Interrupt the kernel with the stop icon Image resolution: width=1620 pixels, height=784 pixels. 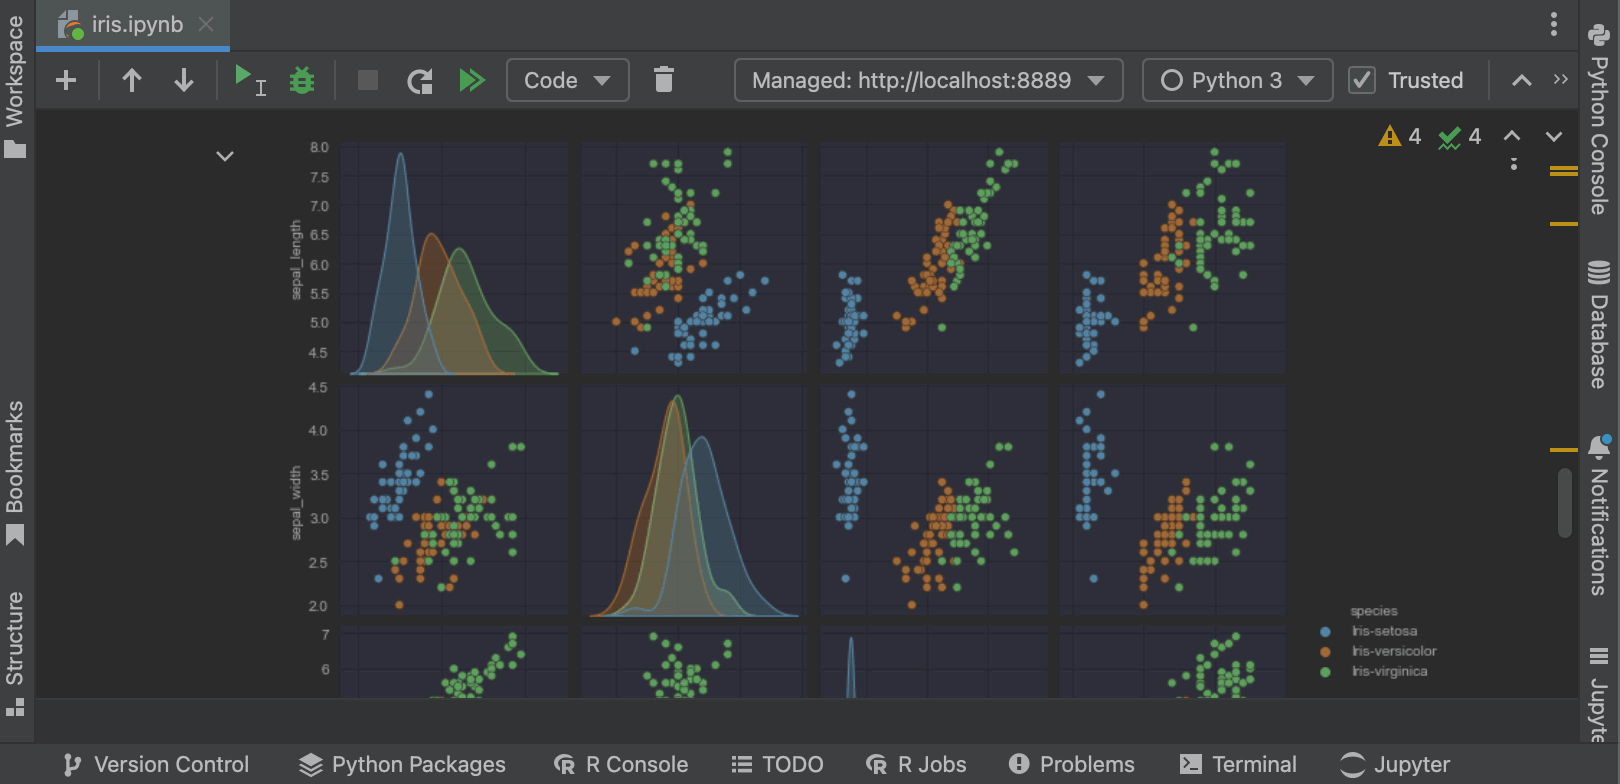click(368, 80)
